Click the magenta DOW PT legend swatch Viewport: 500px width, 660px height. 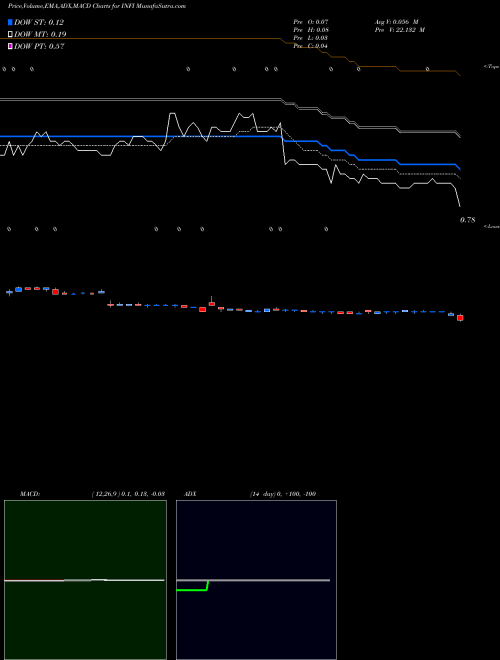[10, 46]
